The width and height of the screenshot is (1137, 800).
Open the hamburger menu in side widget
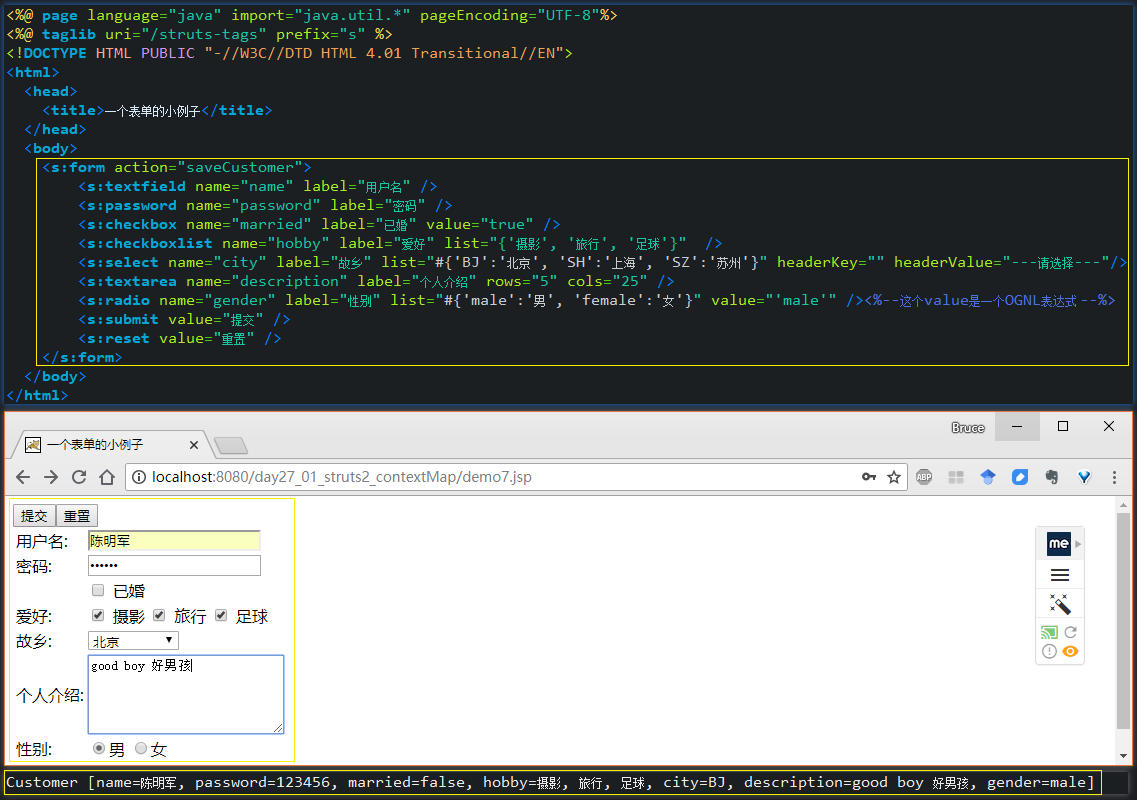1059,575
